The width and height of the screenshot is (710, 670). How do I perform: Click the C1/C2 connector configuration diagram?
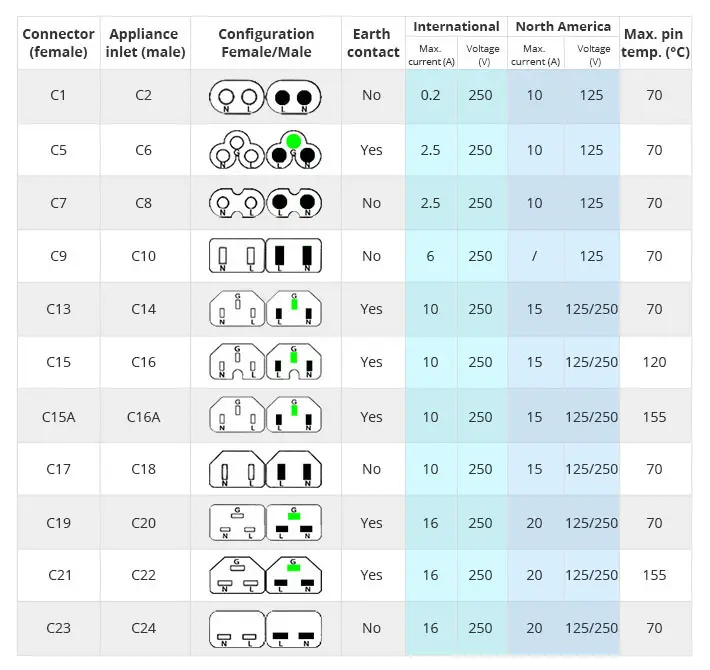pyautogui.click(x=265, y=97)
